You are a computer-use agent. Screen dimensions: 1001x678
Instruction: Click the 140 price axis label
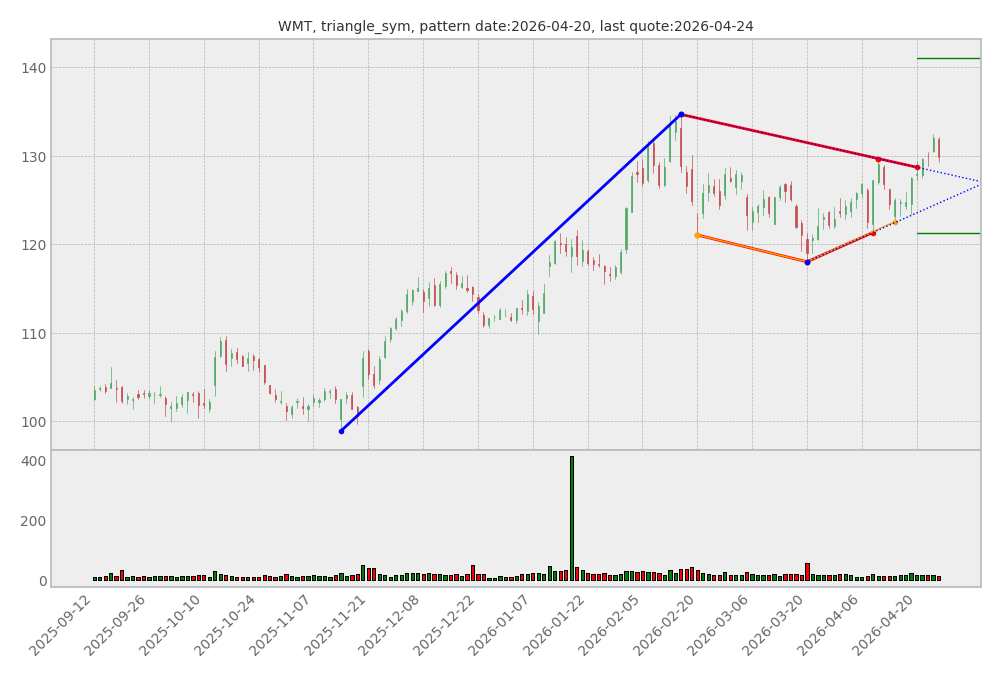coord(34,68)
